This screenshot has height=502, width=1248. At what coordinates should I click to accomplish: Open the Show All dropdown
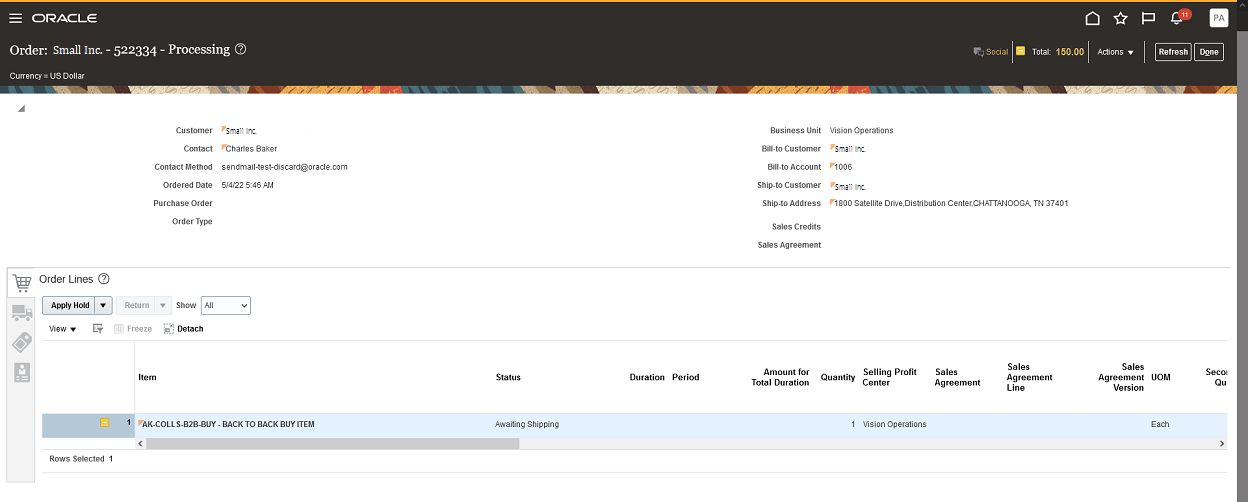pyautogui.click(x=226, y=305)
